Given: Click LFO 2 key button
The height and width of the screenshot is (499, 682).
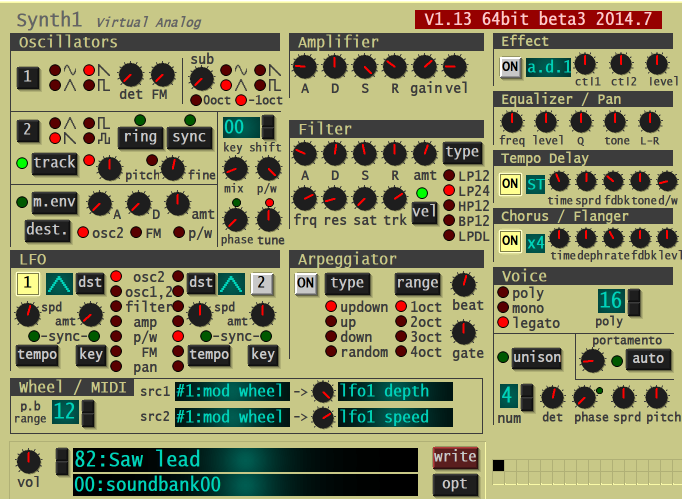Looking at the screenshot, I should point(263,355).
